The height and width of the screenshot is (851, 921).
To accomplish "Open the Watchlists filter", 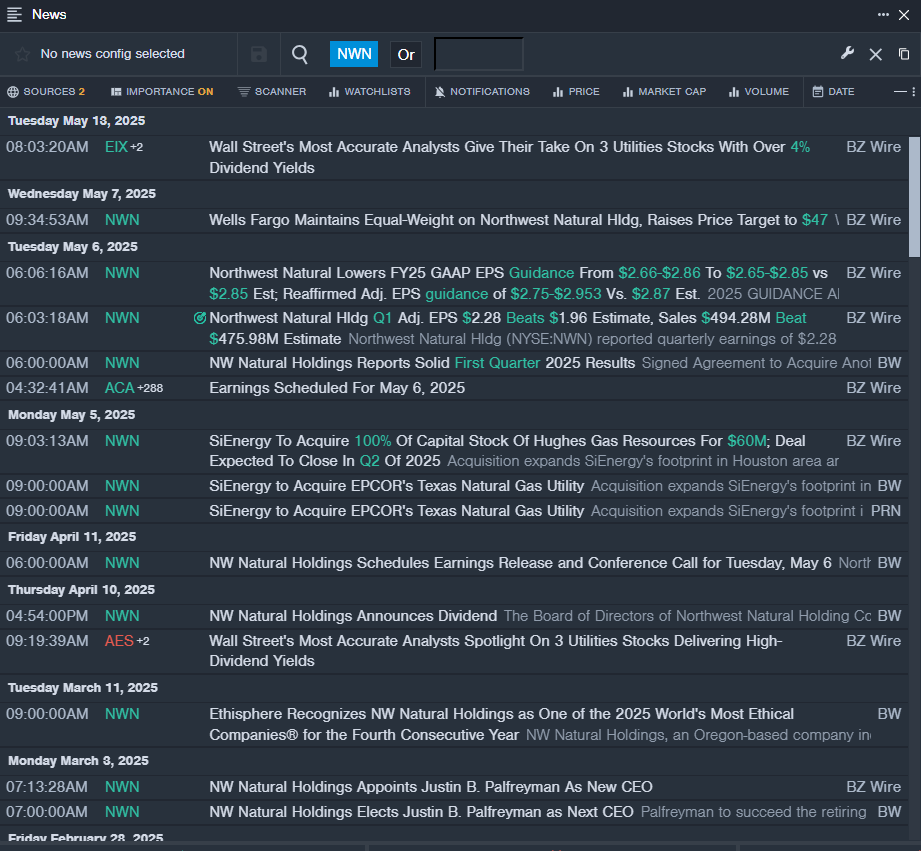I will click(369, 92).
